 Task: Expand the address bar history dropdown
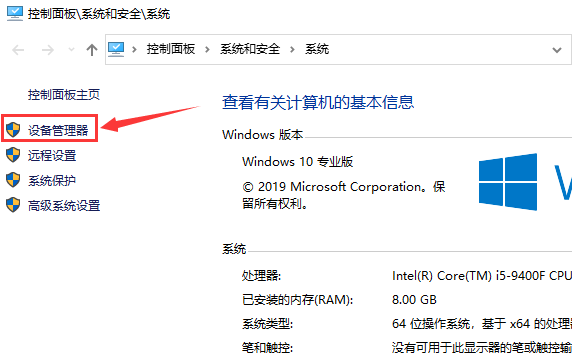point(557,50)
